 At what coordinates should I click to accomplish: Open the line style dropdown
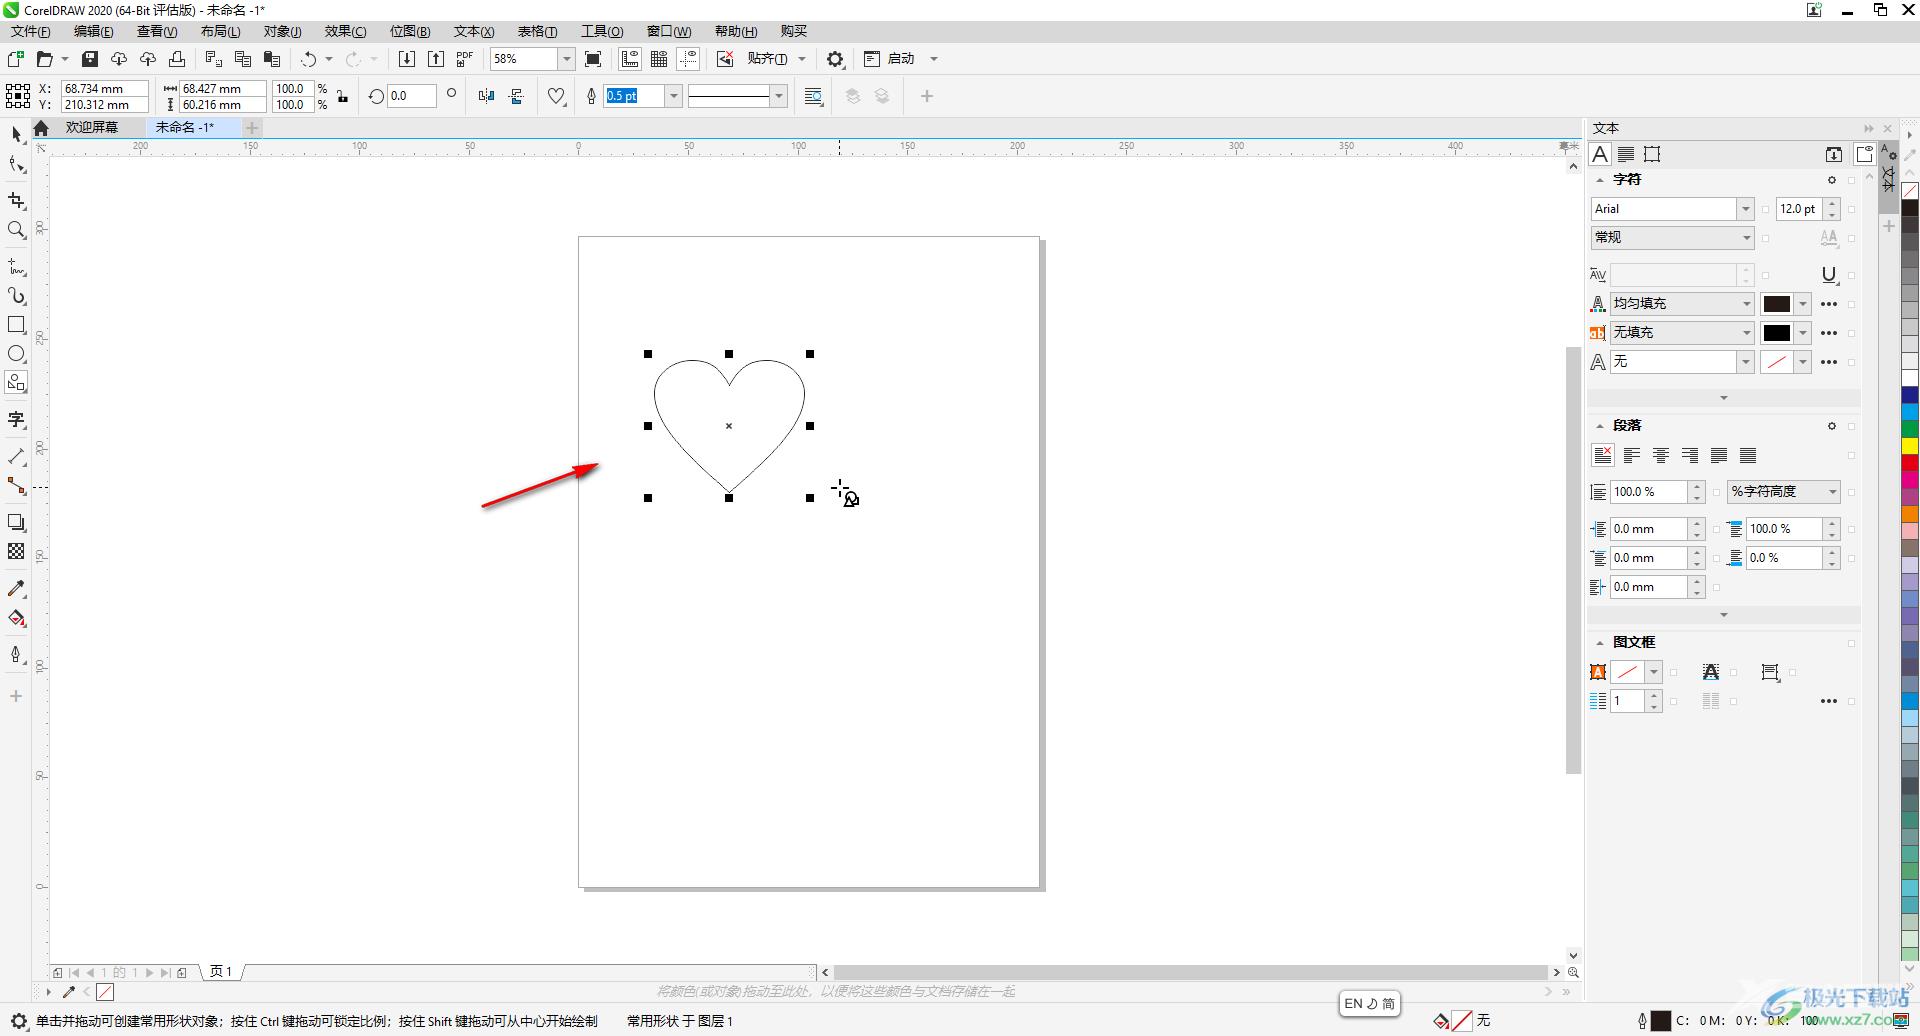coord(778,96)
